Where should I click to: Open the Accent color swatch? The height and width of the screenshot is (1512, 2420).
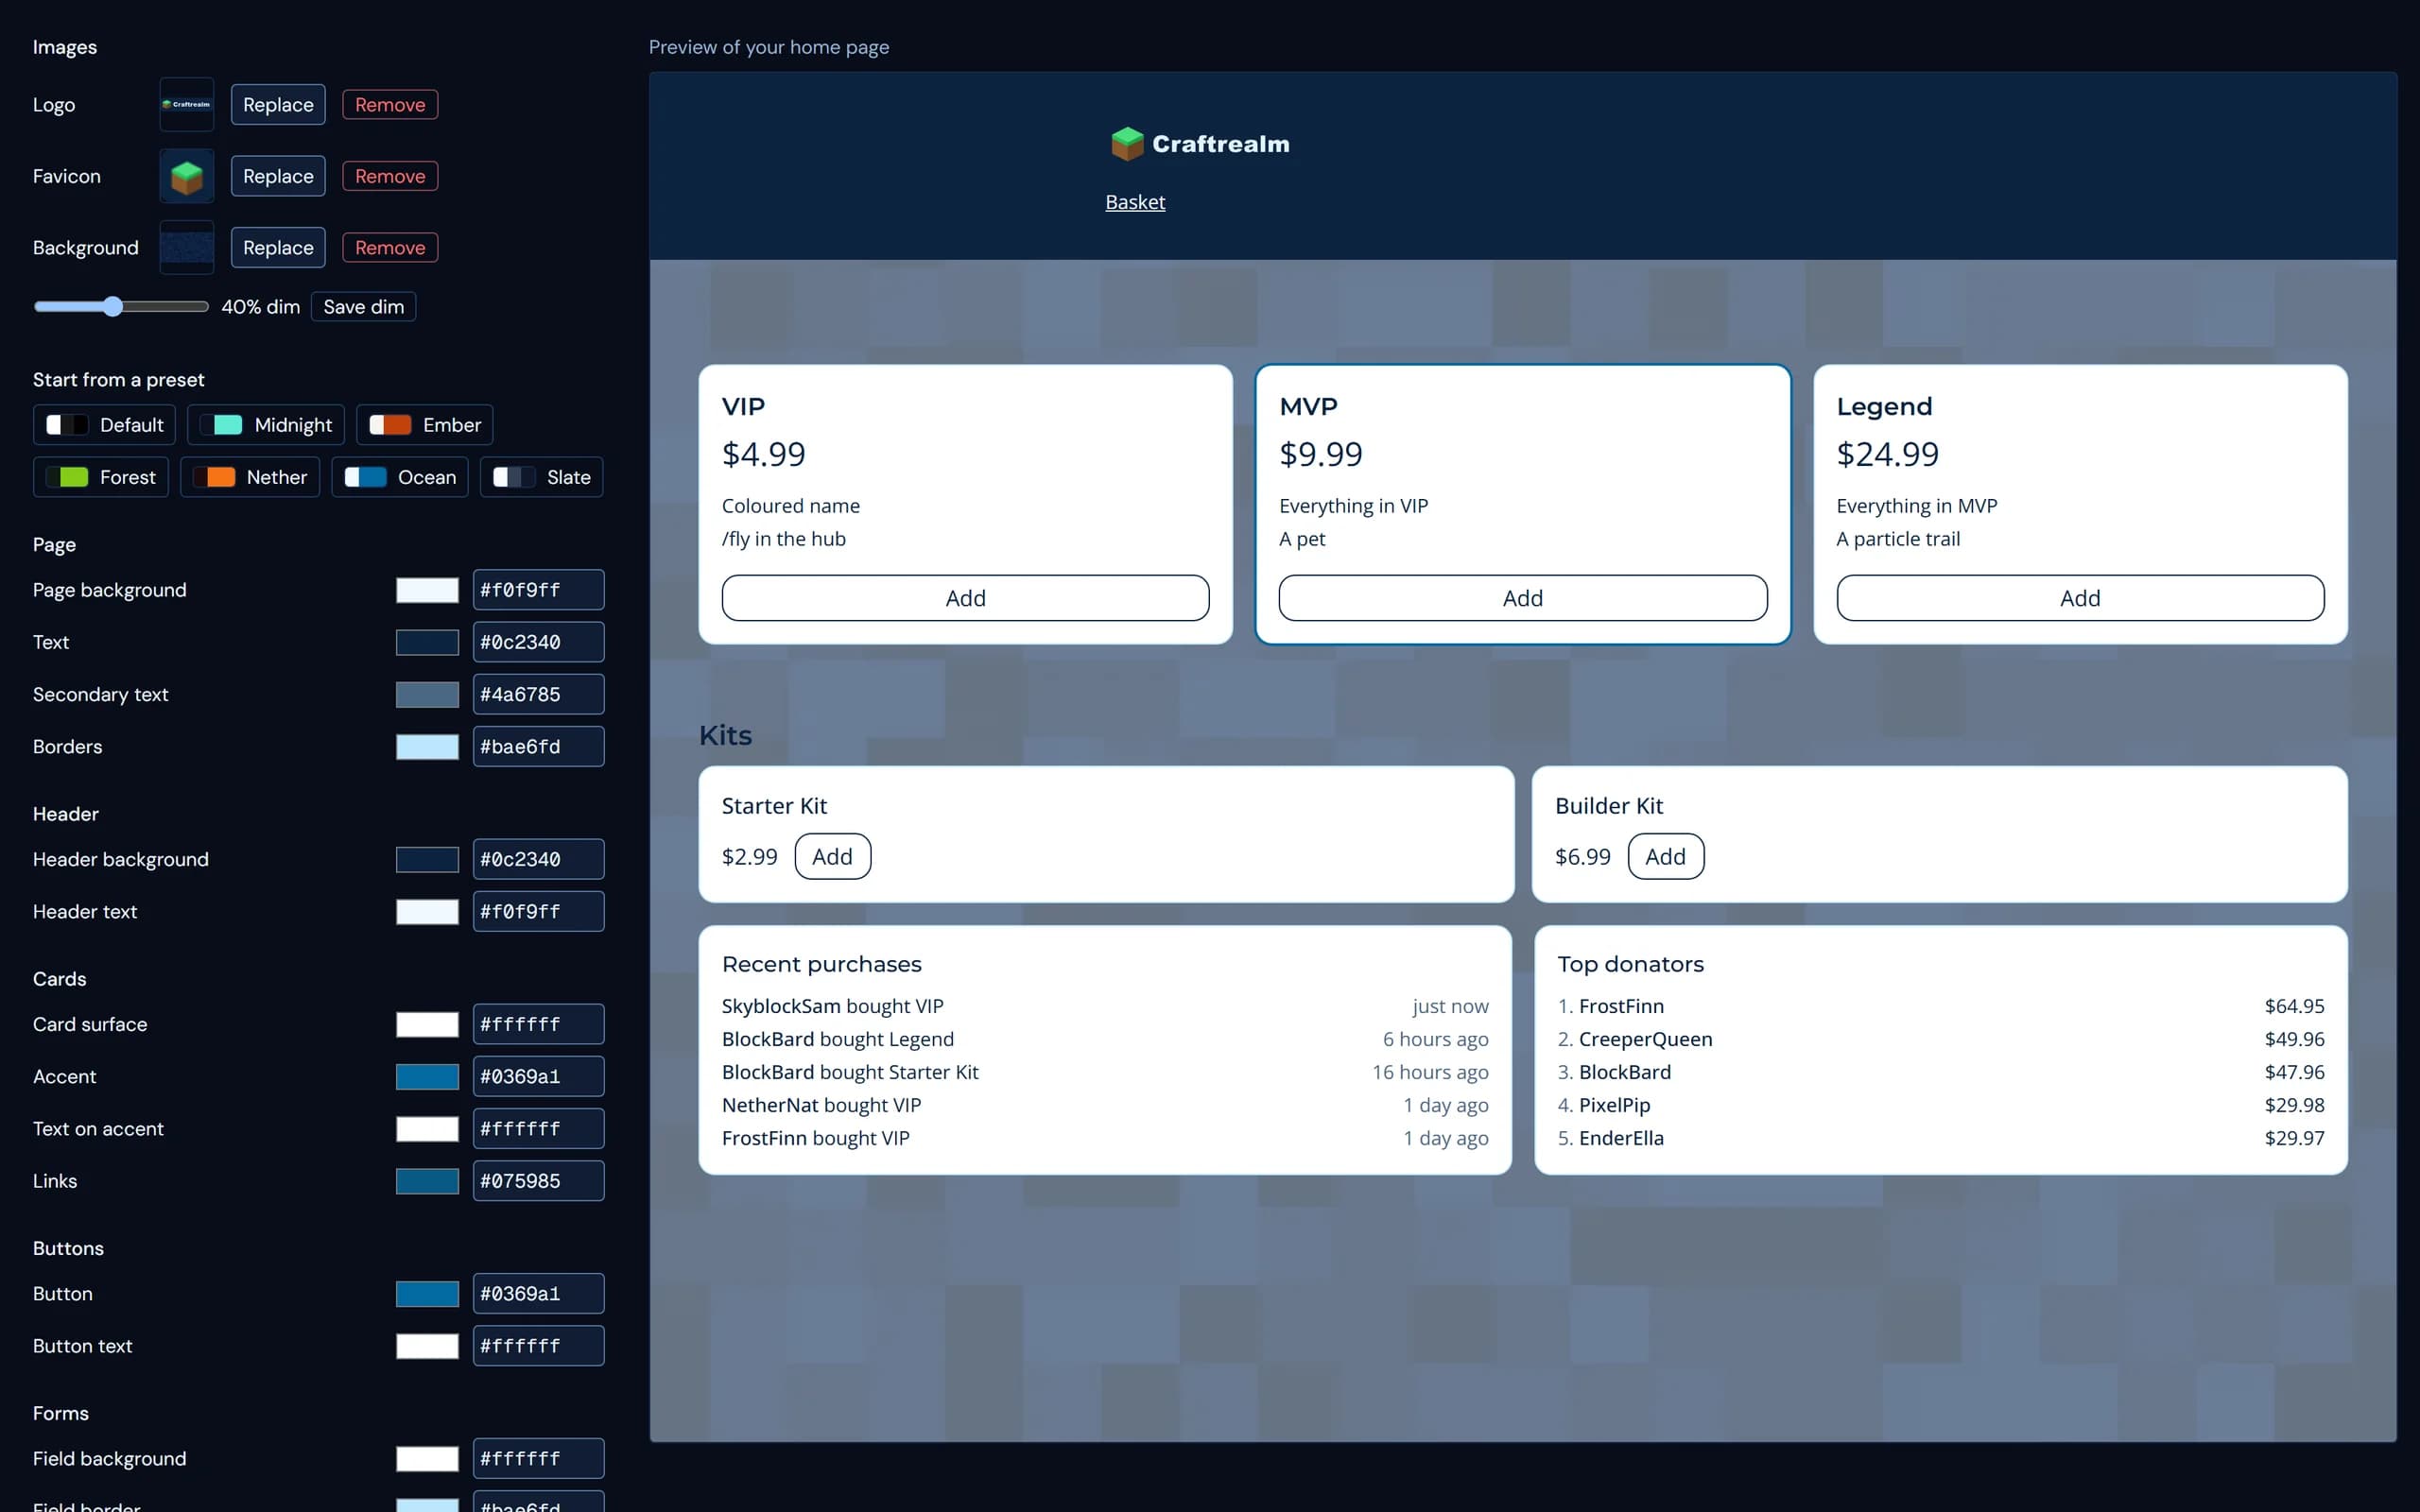(x=427, y=1076)
